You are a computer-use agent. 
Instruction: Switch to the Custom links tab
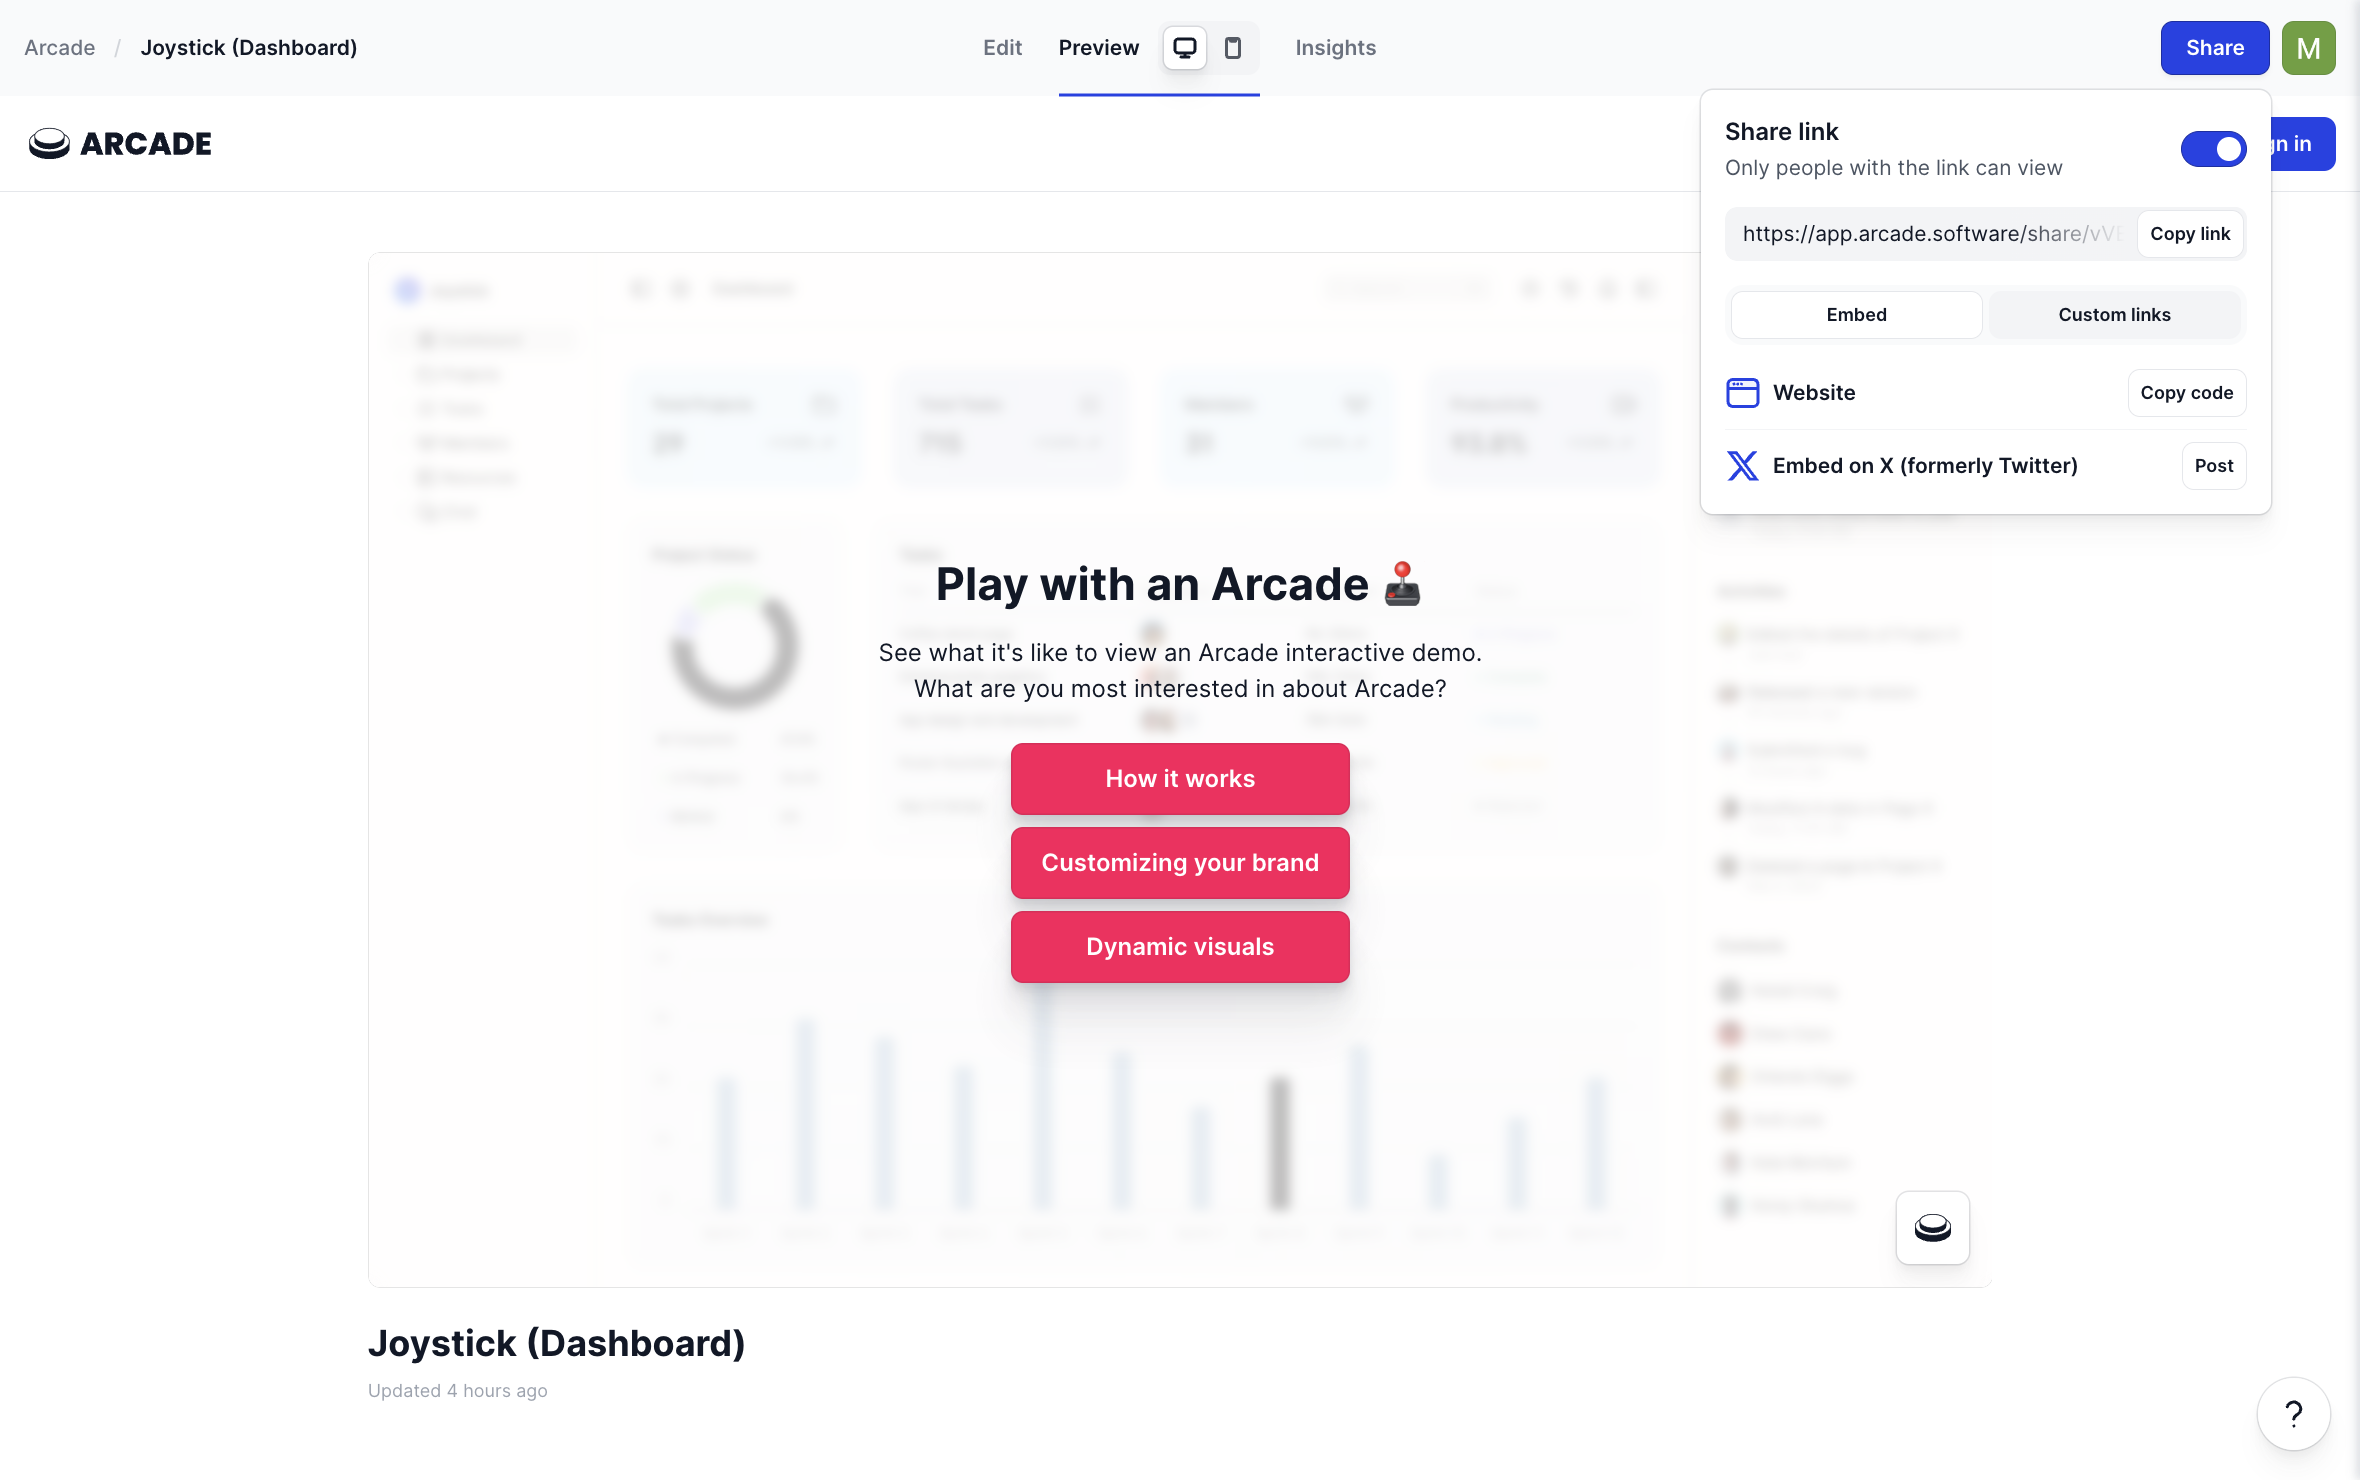2114,314
